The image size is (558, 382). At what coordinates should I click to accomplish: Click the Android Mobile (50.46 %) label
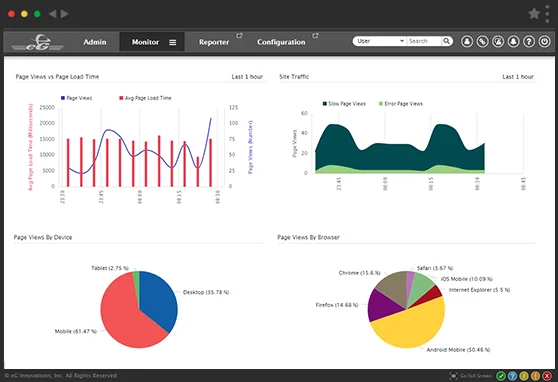click(x=458, y=350)
